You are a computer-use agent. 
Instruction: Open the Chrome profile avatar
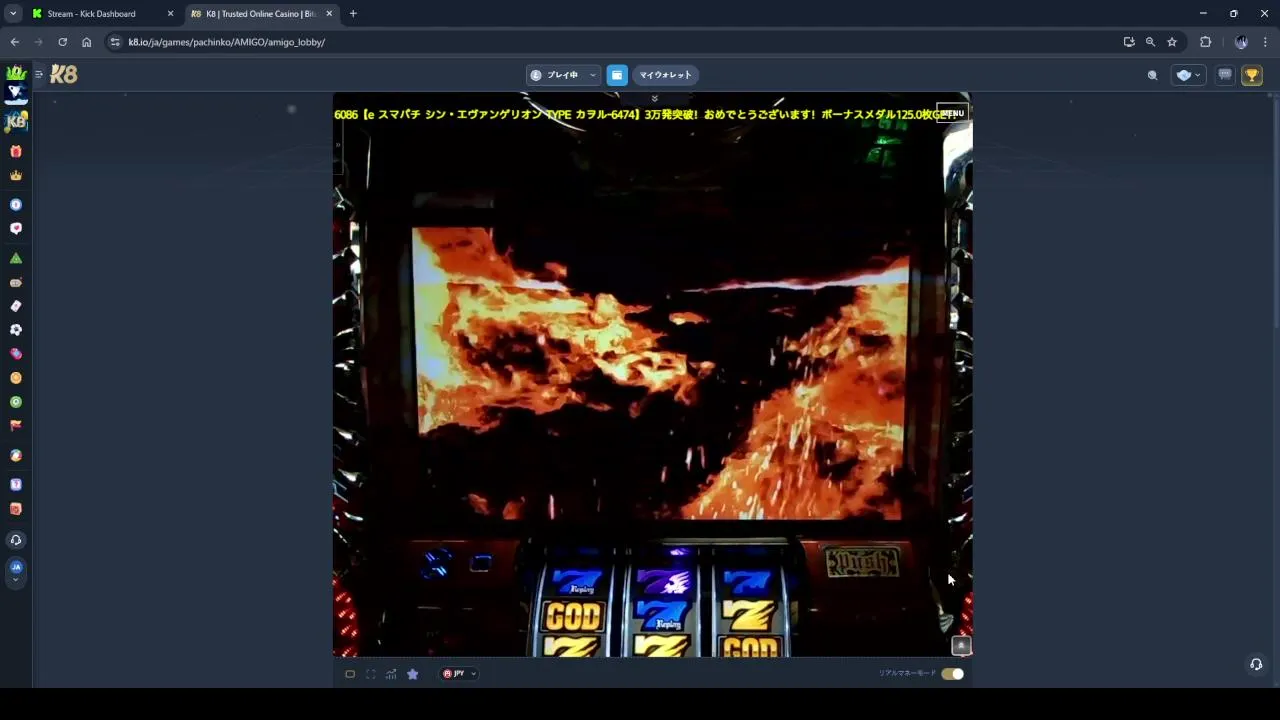pos(1241,42)
